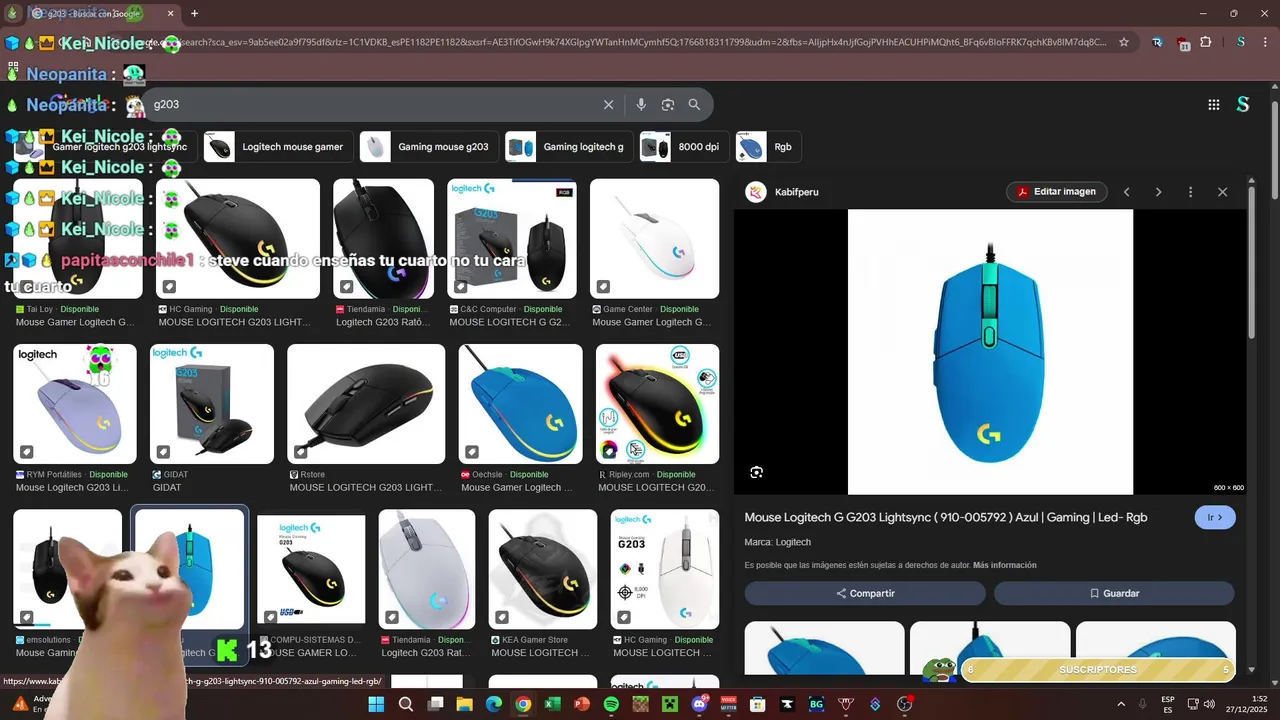The image size is (1280, 720).
Task: Select the 8000 dpi filter chip
Action: 683,147
